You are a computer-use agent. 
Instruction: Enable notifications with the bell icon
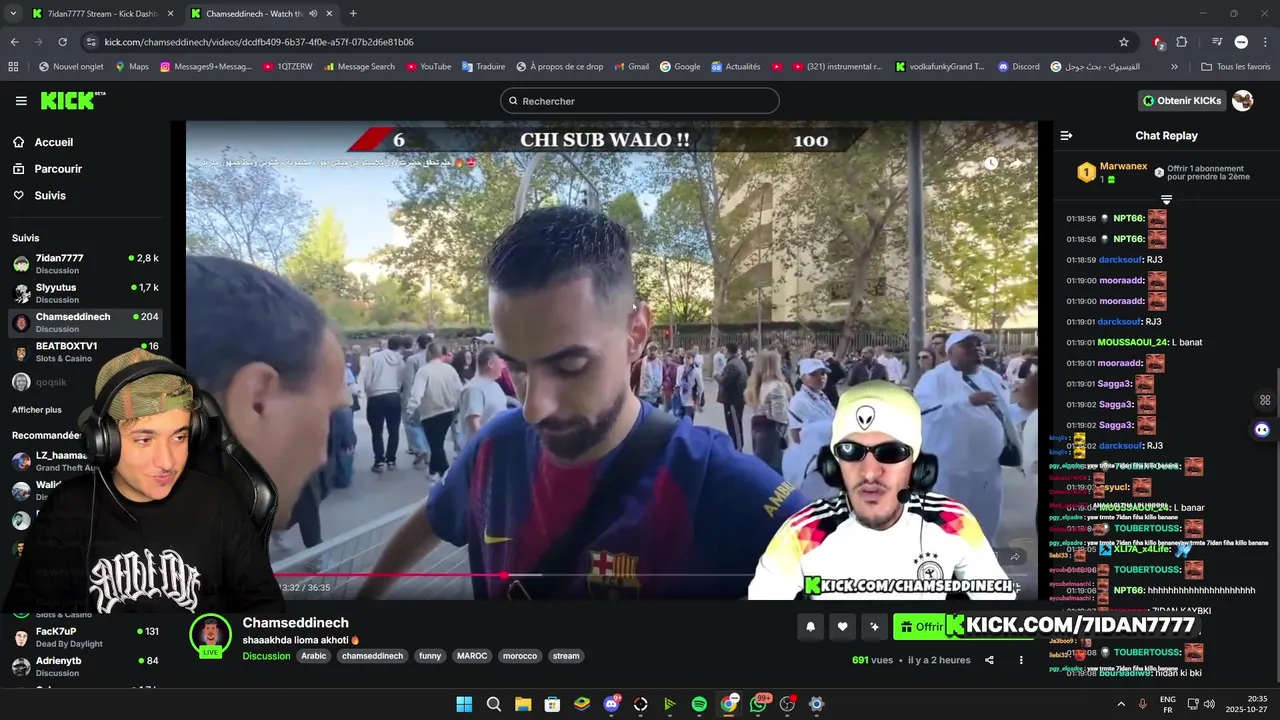coord(811,627)
